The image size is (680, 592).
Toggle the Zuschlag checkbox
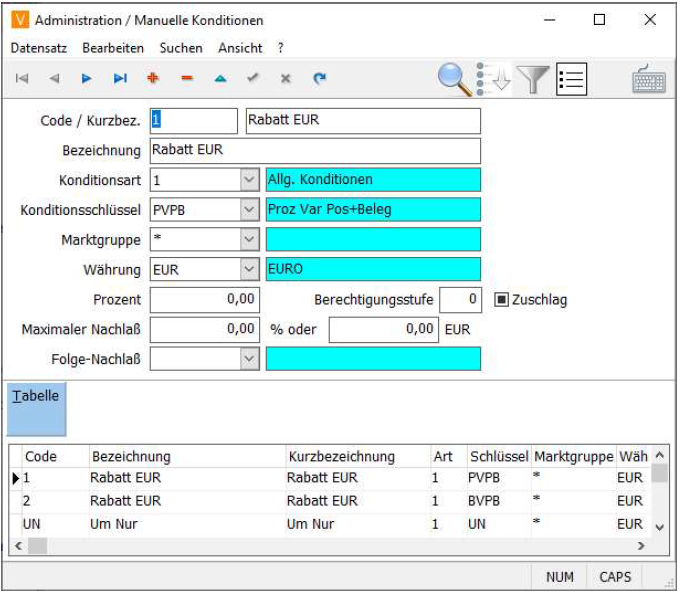coord(502,299)
